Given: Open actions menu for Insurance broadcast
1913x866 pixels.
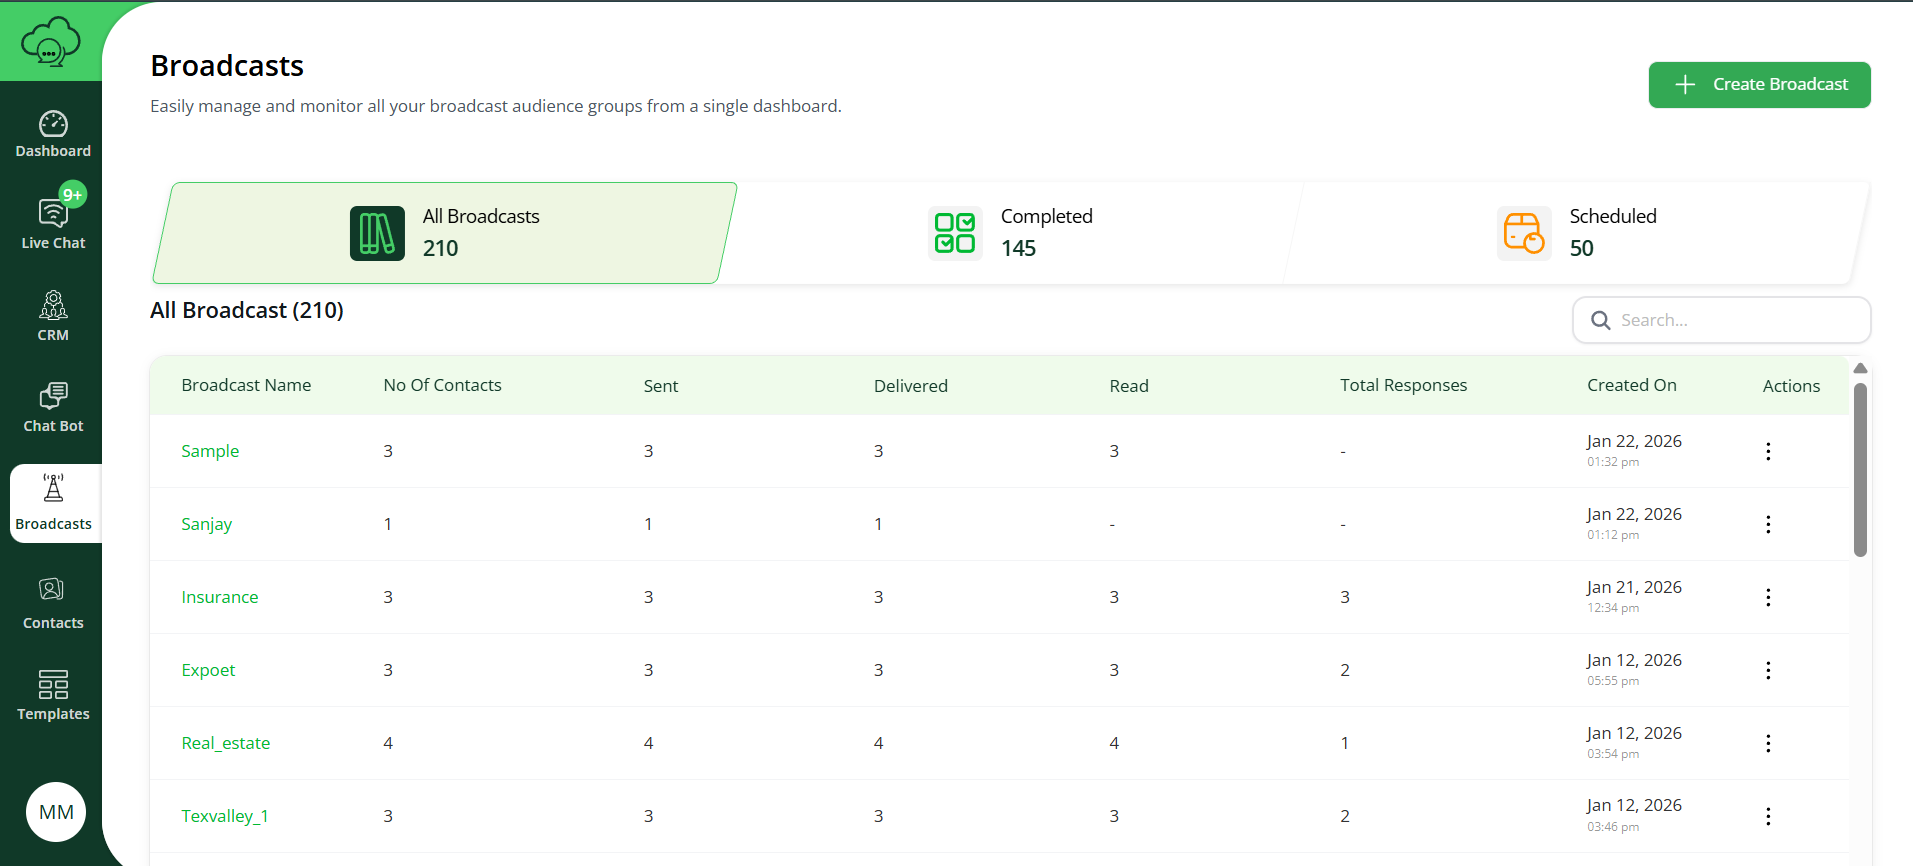Looking at the screenshot, I should coord(1768,597).
